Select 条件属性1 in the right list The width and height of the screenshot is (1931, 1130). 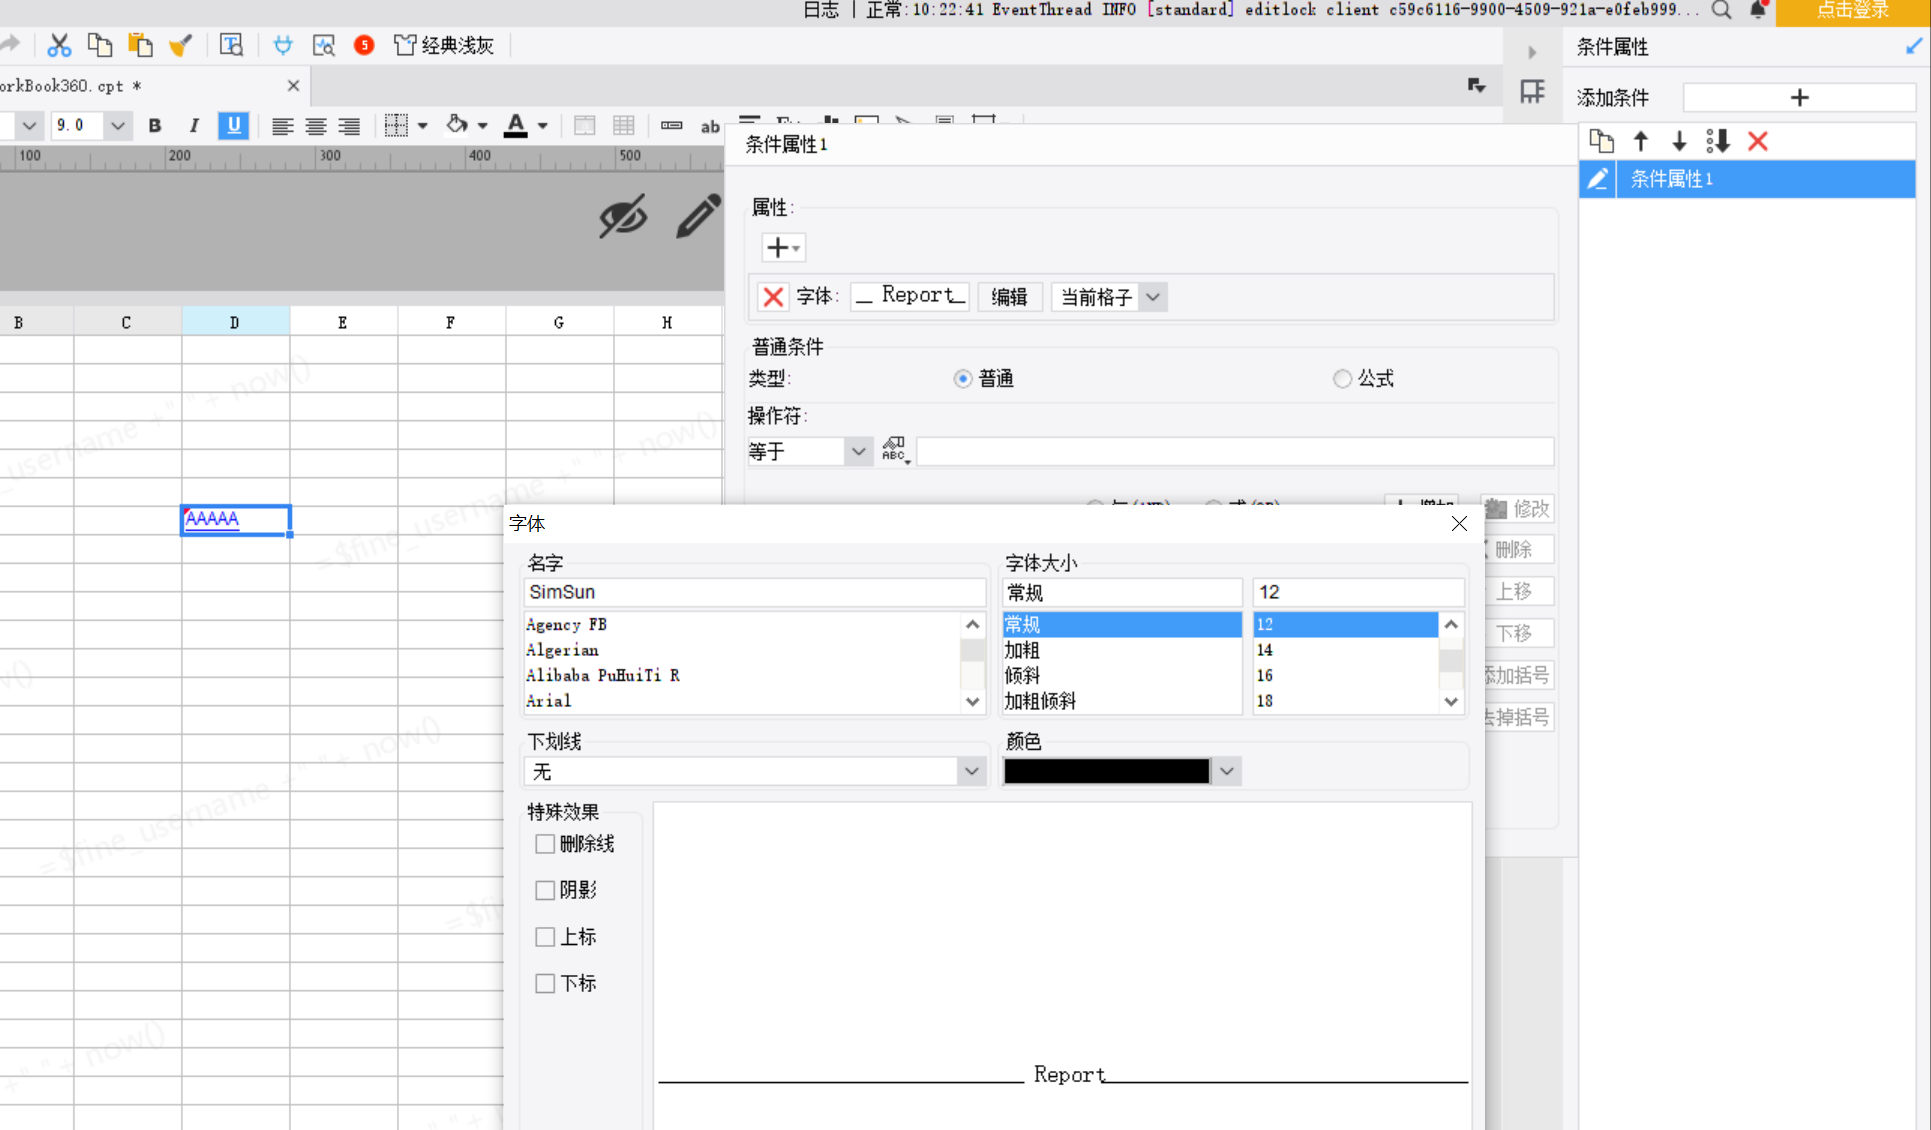point(1765,179)
